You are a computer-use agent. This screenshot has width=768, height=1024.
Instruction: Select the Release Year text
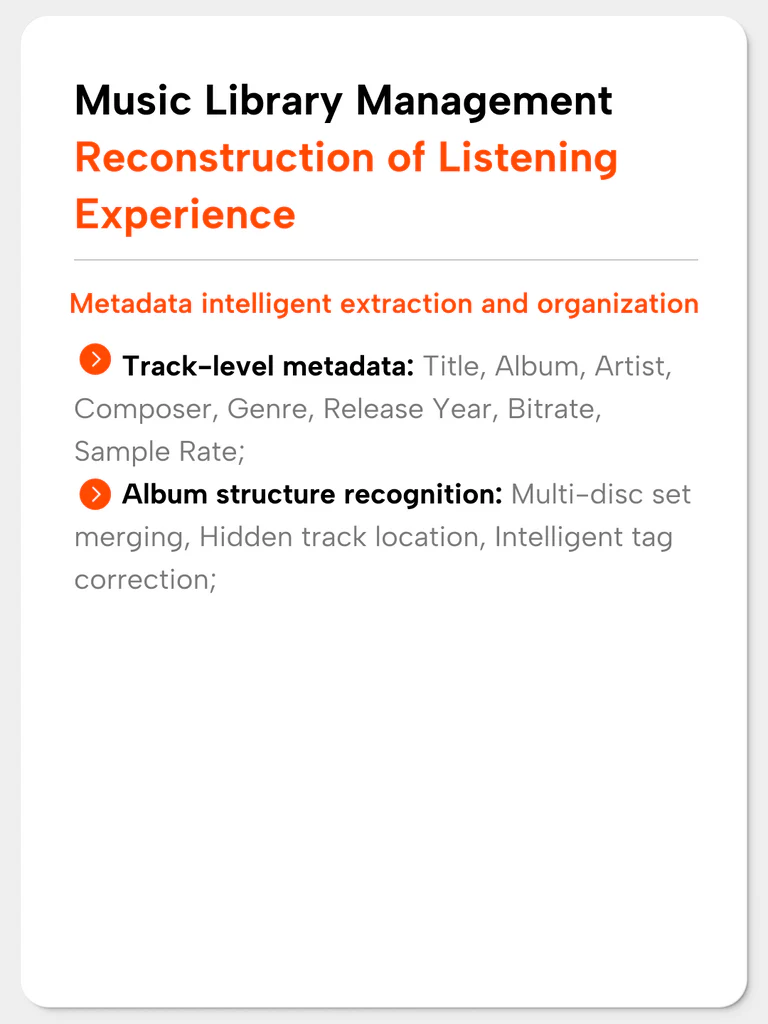[406, 409]
